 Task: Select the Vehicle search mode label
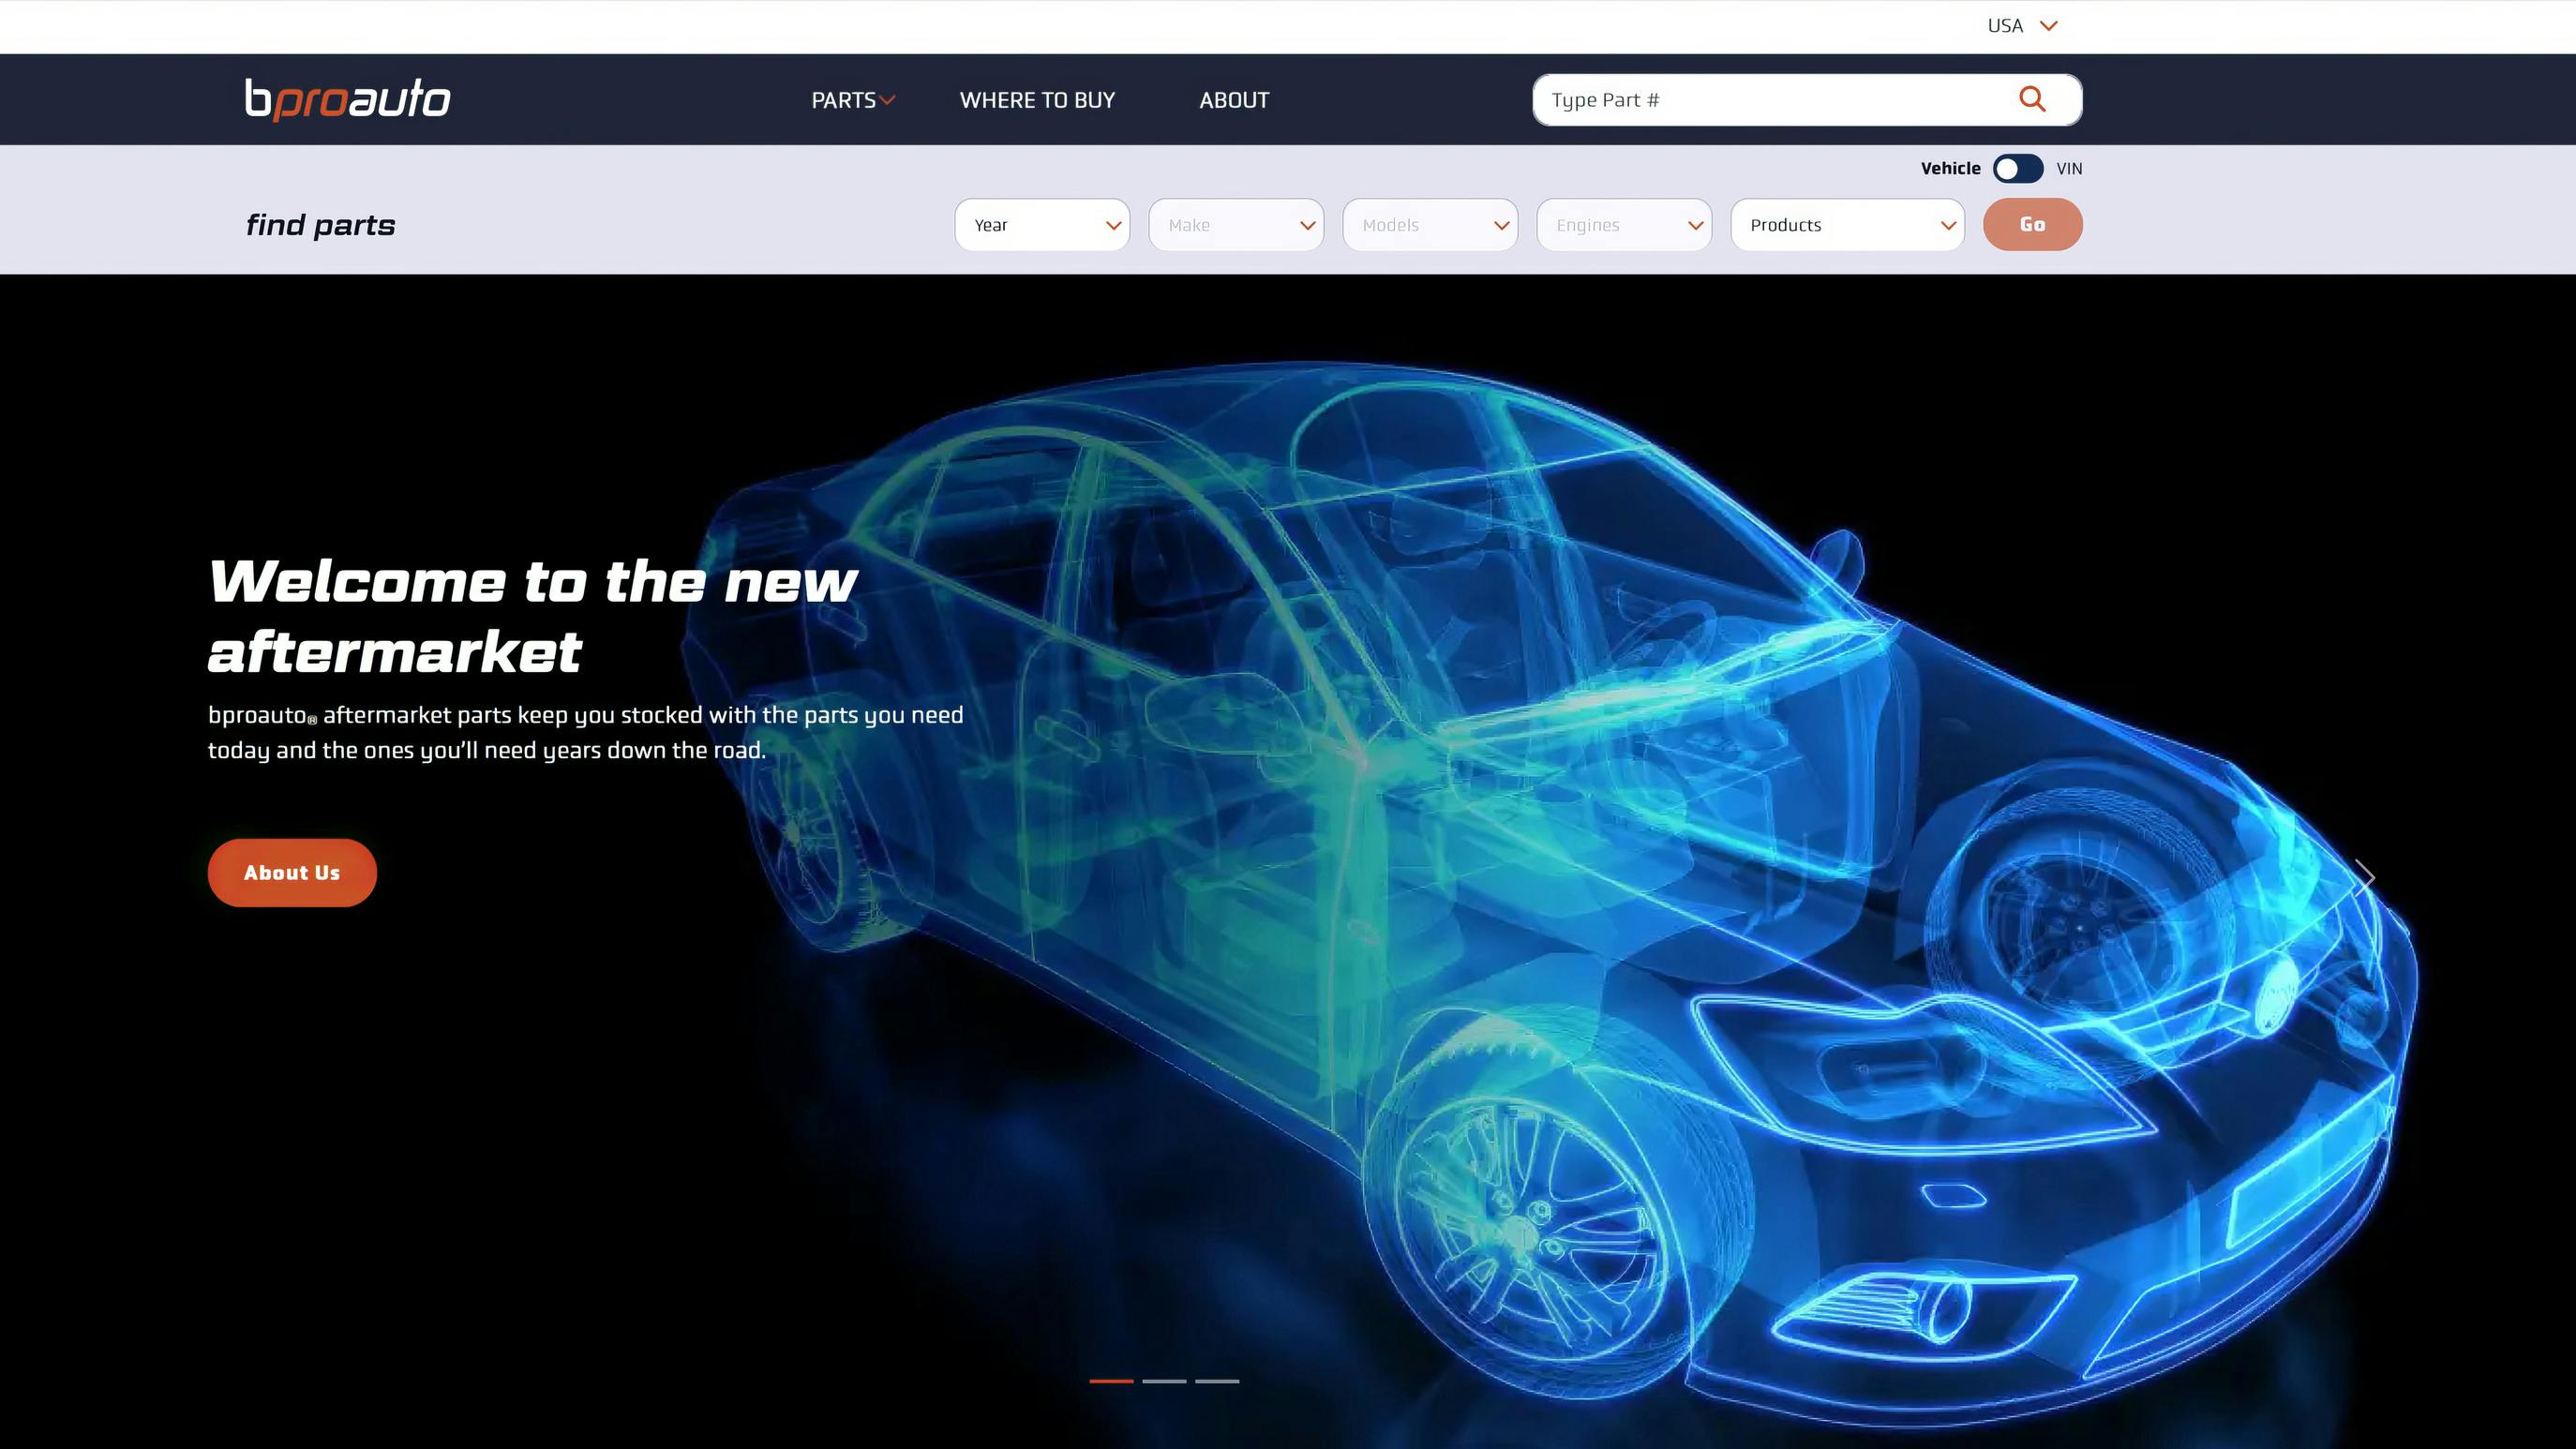(x=1949, y=168)
